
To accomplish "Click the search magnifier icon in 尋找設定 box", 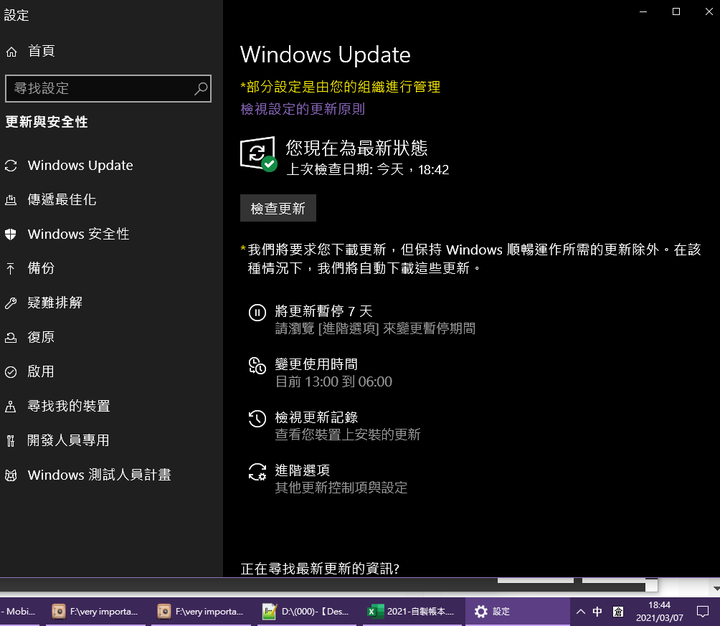I will tap(201, 88).
